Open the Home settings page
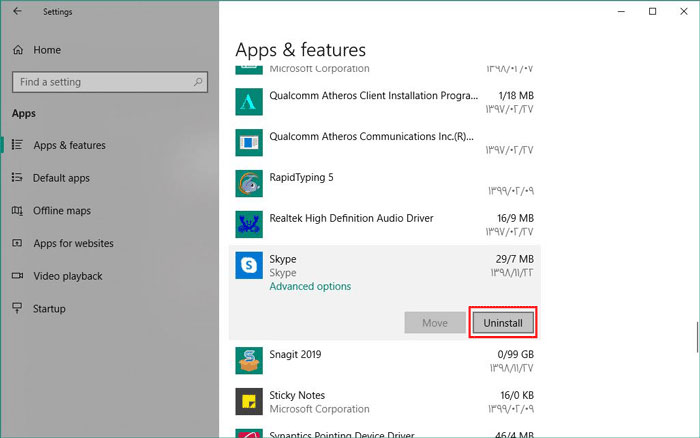700x438 pixels. pyautogui.click(x=47, y=50)
